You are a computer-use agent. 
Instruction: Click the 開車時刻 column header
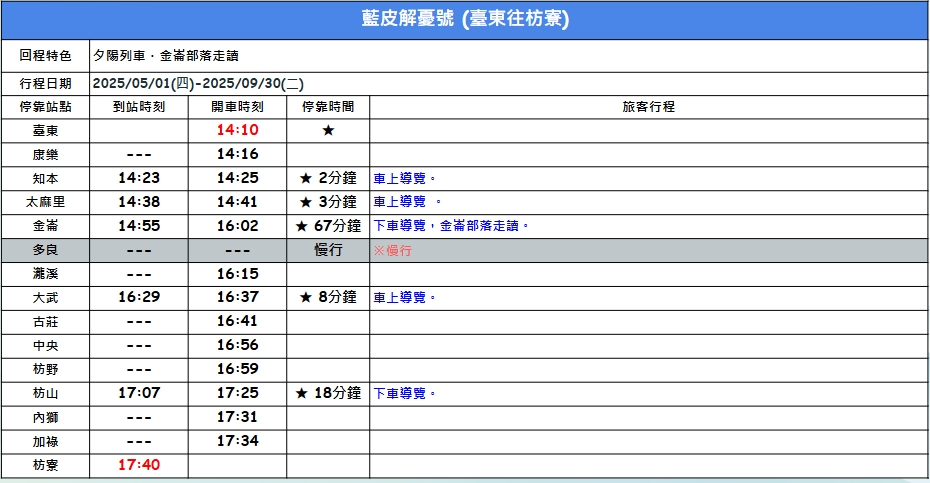pyautogui.click(x=237, y=107)
